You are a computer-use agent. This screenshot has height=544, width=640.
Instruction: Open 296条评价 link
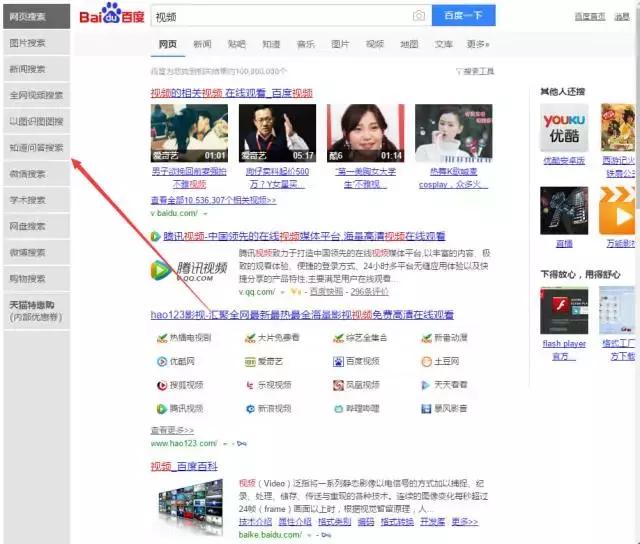(x=369, y=291)
